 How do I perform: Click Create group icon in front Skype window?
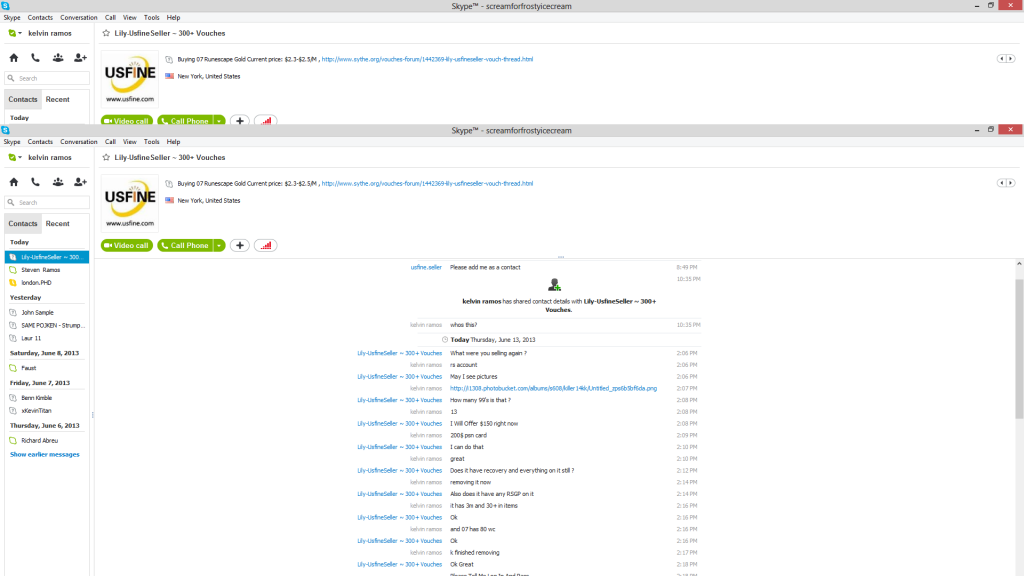(x=58, y=182)
